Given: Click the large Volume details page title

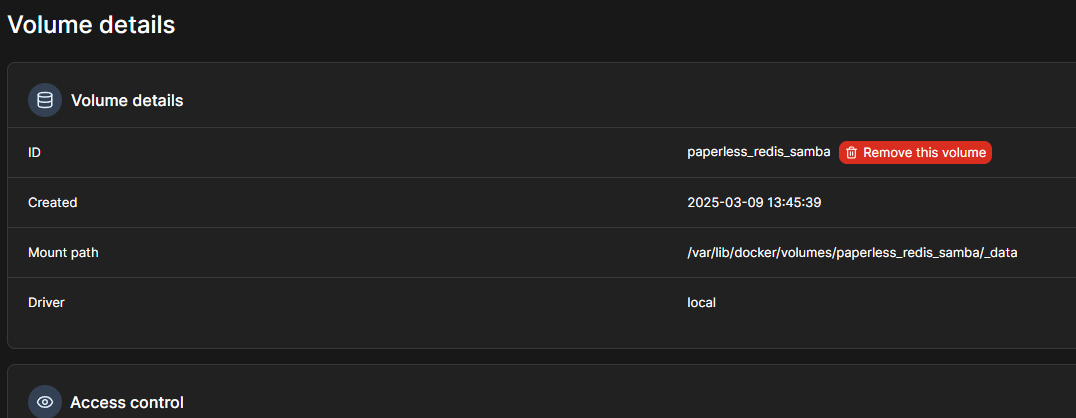Looking at the screenshot, I should pyautogui.click(x=91, y=25).
